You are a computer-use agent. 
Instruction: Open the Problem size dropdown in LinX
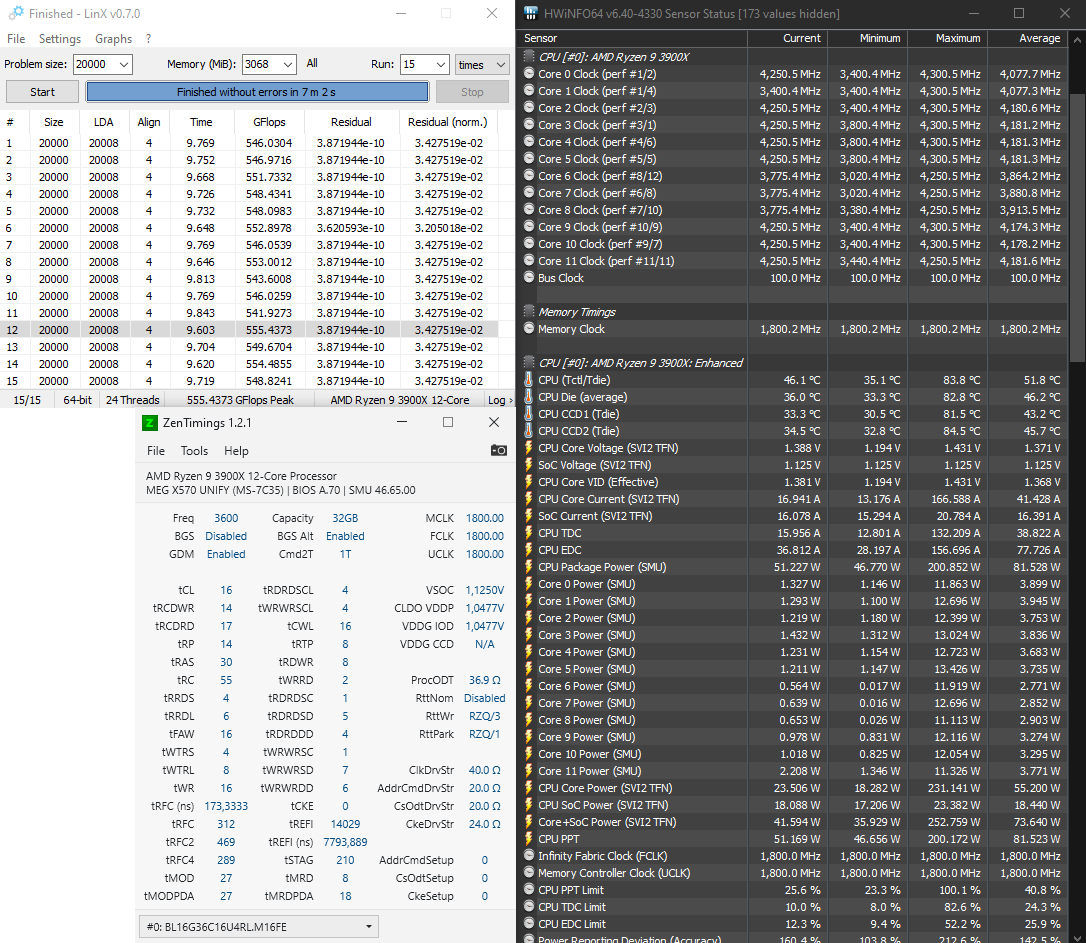click(x=124, y=64)
